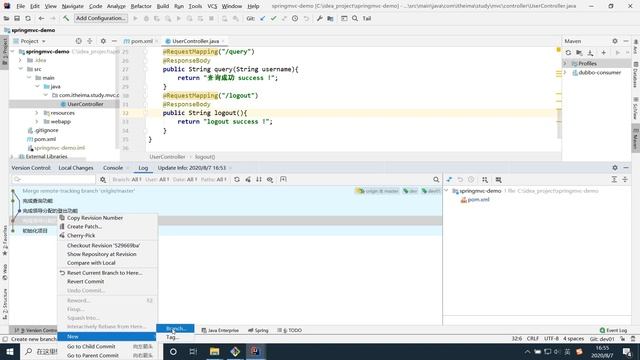
Task: Open Settings via the wrench icon
Action: (x=320, y=18)
